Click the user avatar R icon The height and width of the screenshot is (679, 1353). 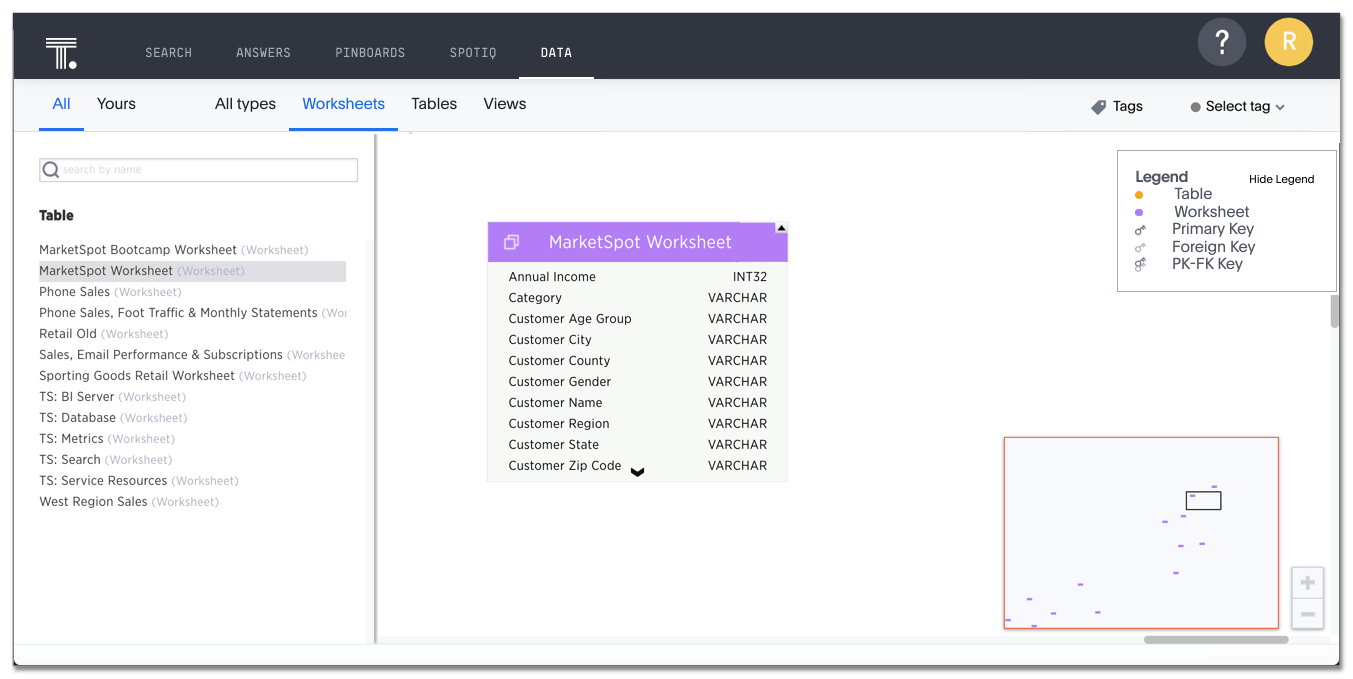1288,41
